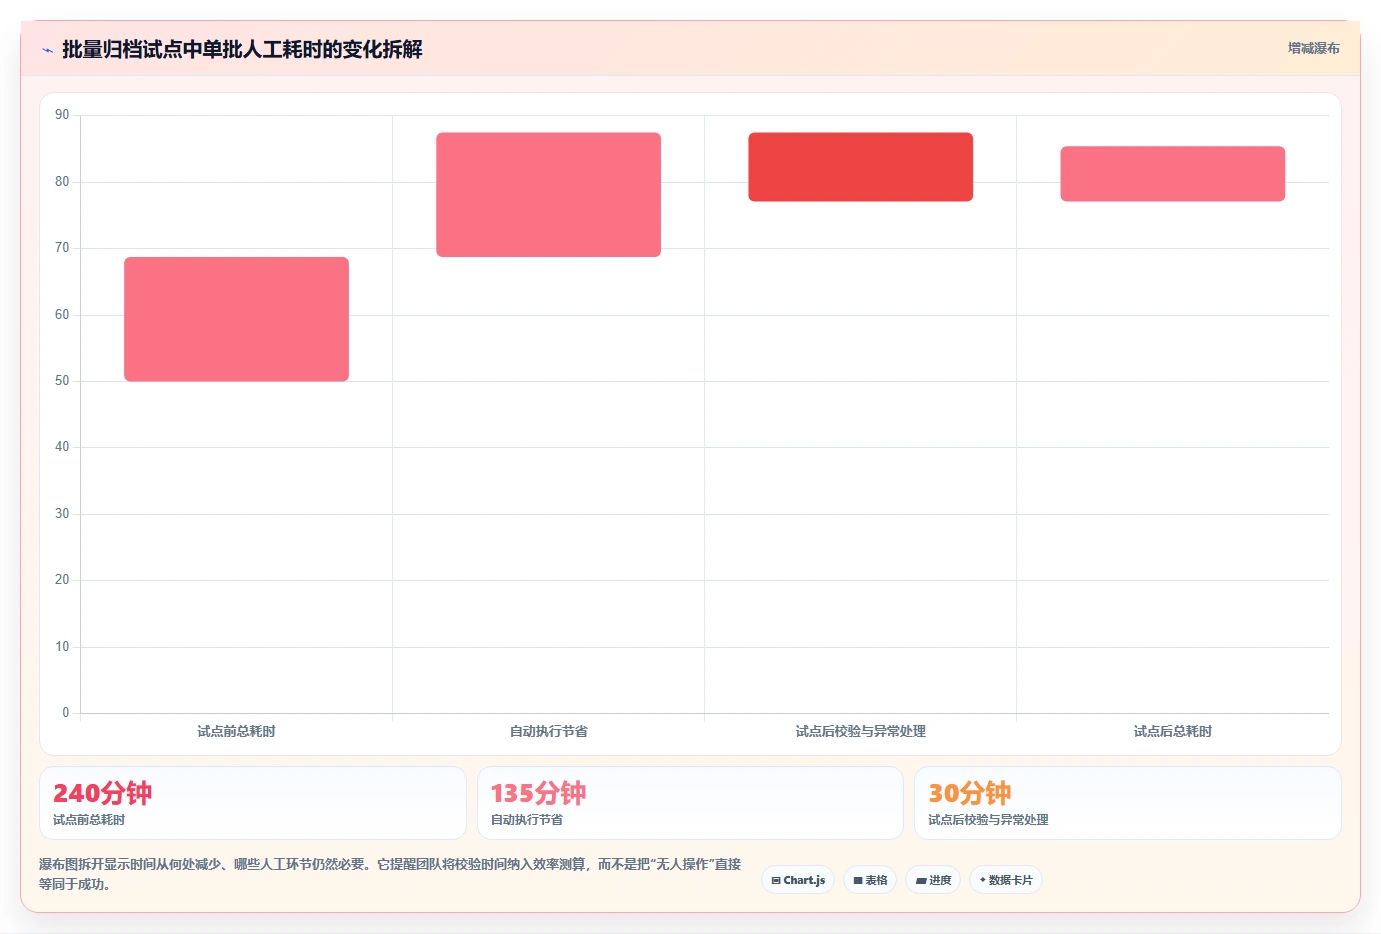This screenshot has height=934, width=1381.
Task: Click the 增减瀑布 label in the header
Action: pos(1313,48)
